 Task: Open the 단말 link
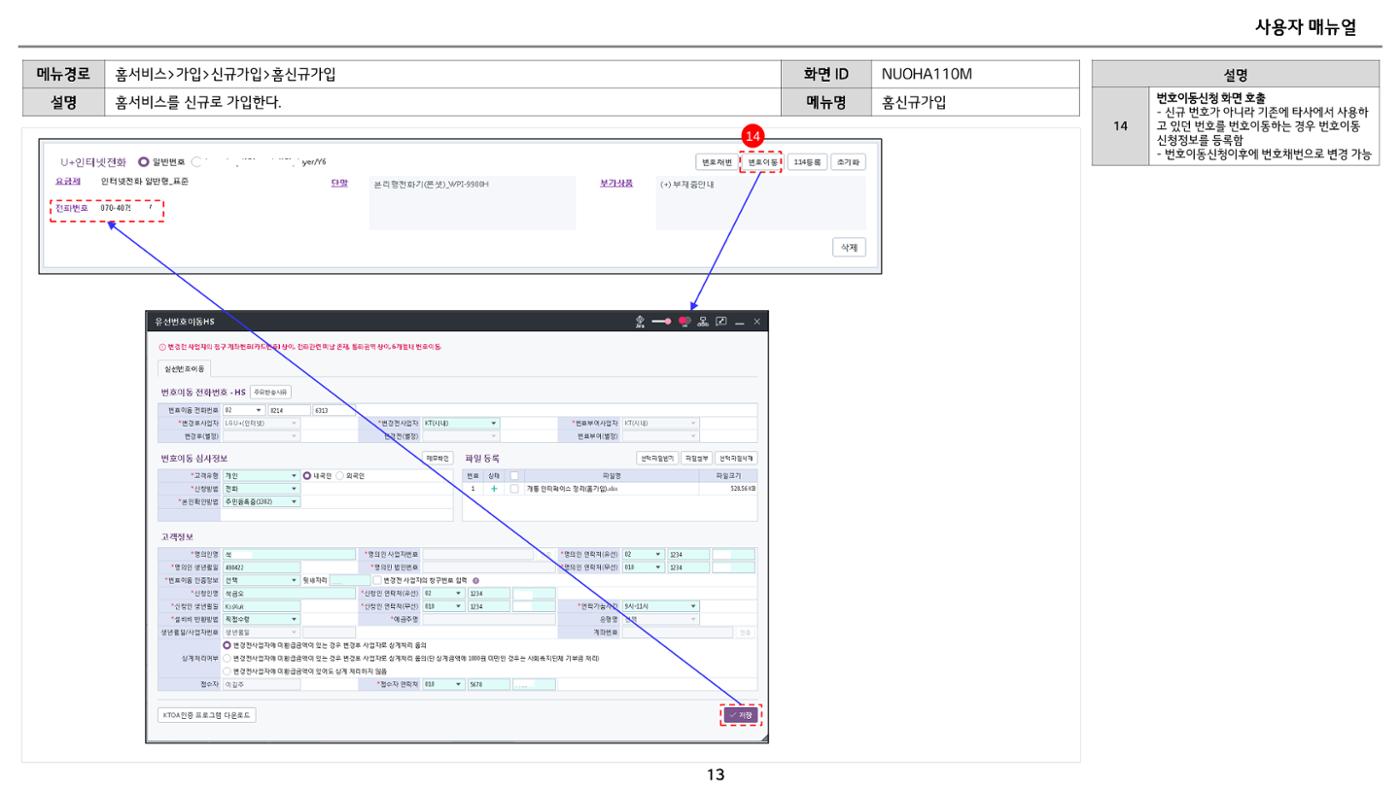tap(339, 182)
